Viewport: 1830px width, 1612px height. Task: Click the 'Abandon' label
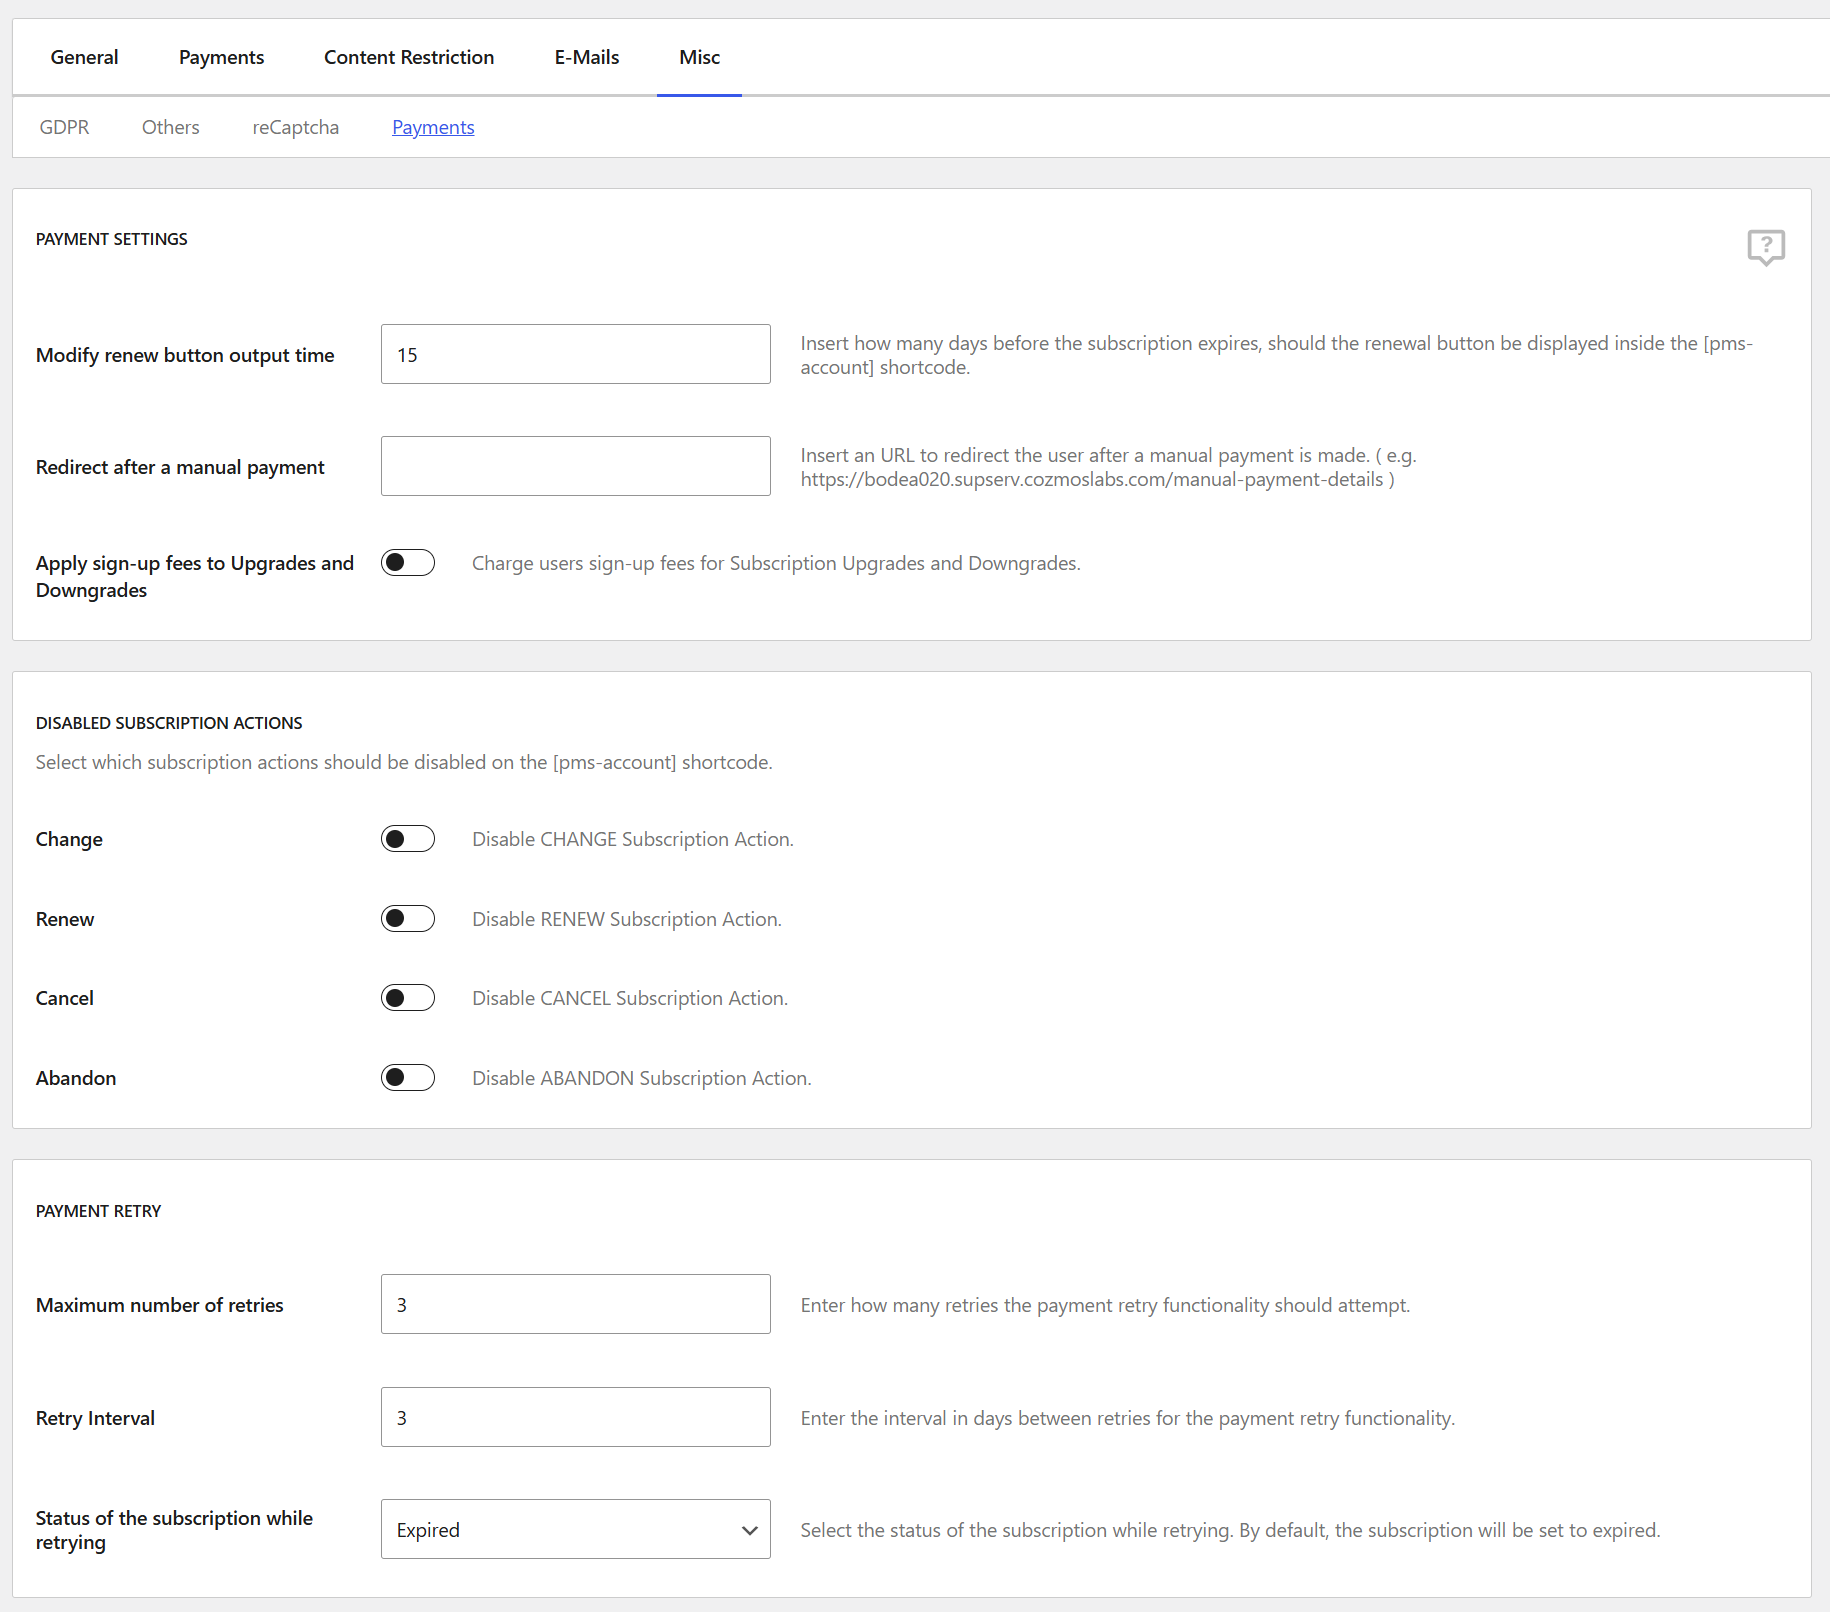(x=76, y=1078)
